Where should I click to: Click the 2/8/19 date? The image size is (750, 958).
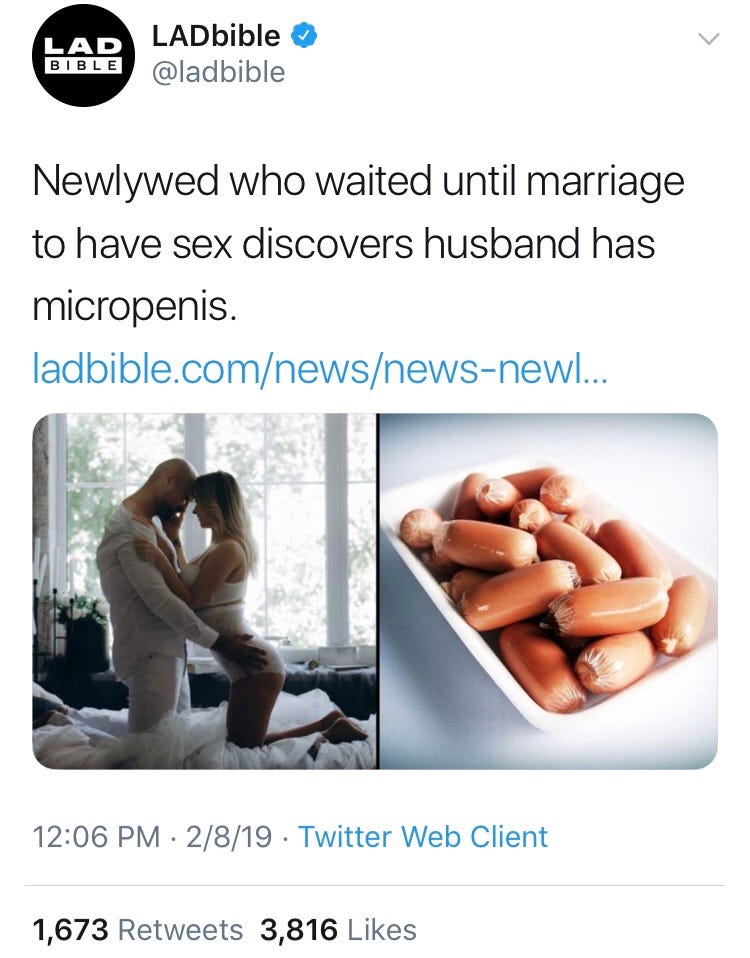tap(229, 836)
